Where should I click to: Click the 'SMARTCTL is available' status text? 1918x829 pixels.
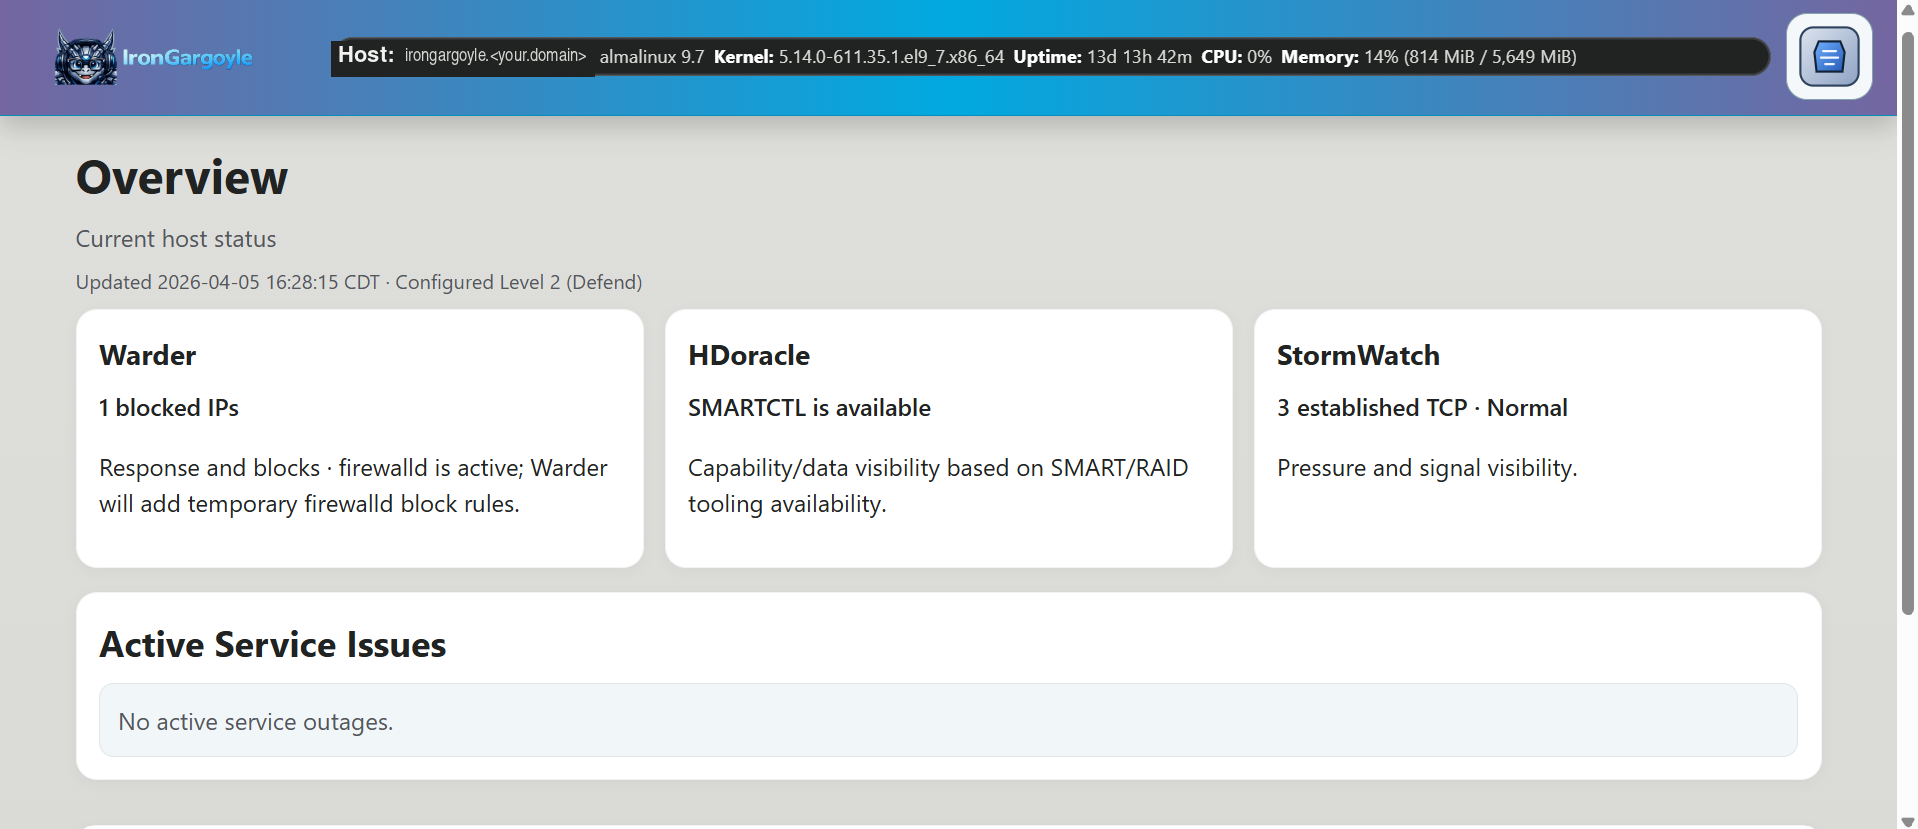point(808,408)
